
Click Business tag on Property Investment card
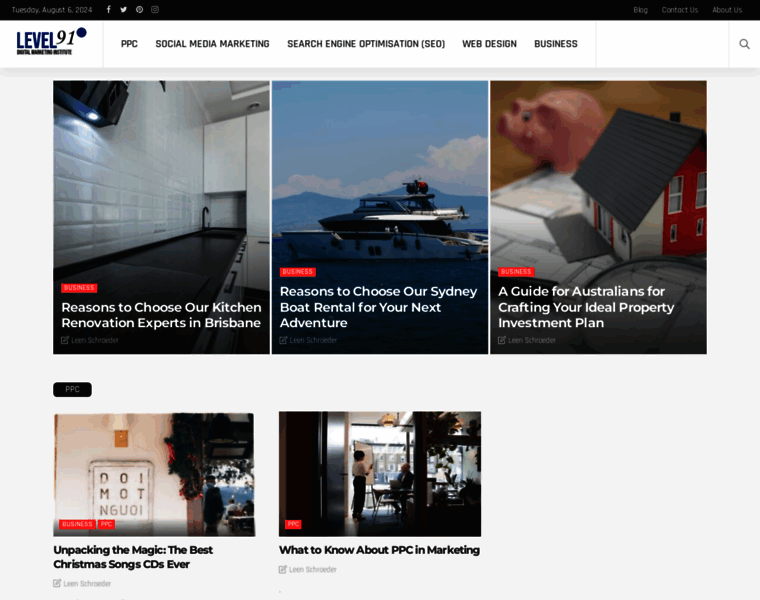516,272
